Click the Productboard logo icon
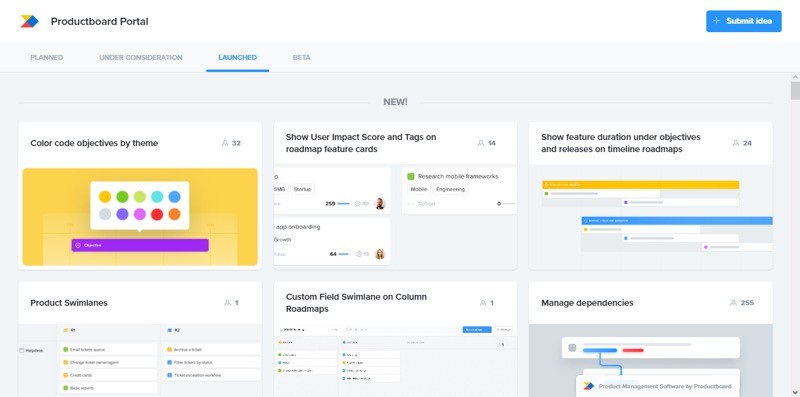Screen dimensions: 800x397 29,21
